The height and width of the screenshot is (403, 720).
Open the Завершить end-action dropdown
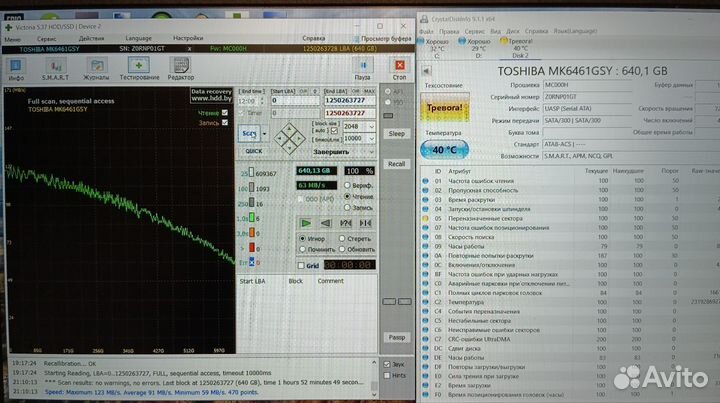[x=371, y=151]
